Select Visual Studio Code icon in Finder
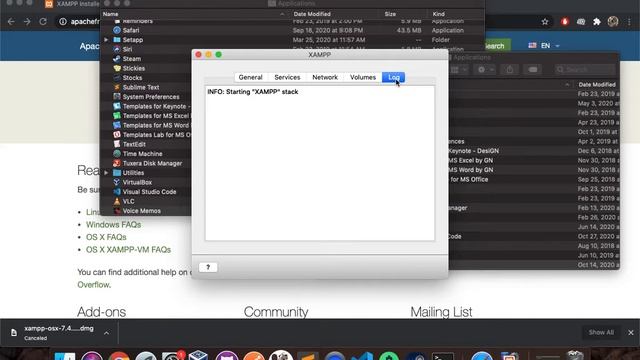Screen dimensions: 640x360 [x=117, y=191]
